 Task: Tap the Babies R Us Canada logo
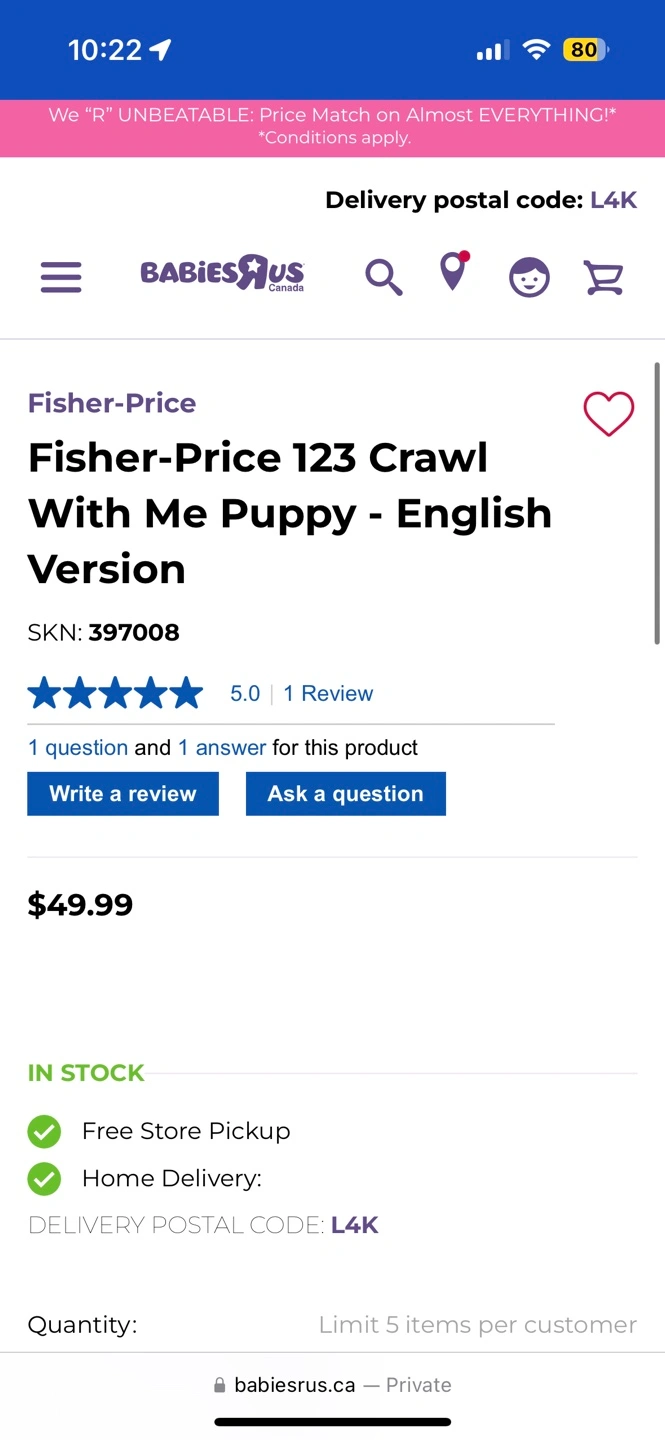coord(222,273)
